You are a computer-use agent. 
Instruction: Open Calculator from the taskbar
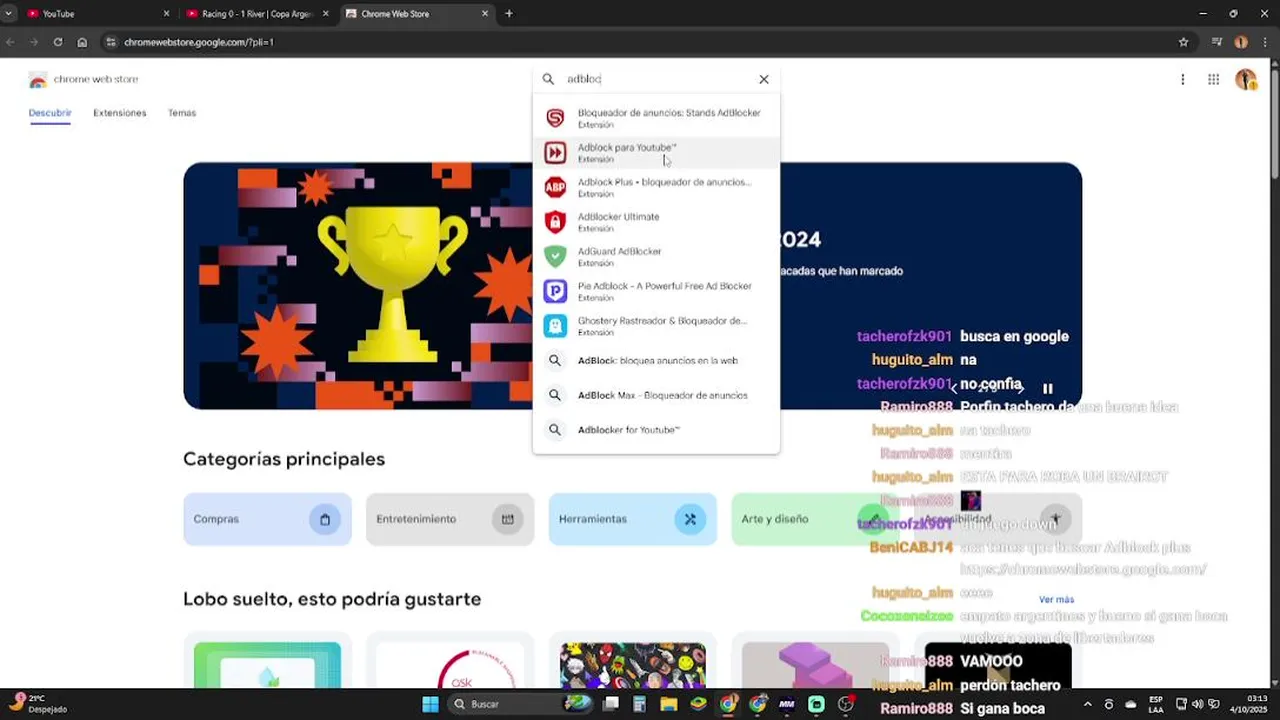[x=640, y=704]
